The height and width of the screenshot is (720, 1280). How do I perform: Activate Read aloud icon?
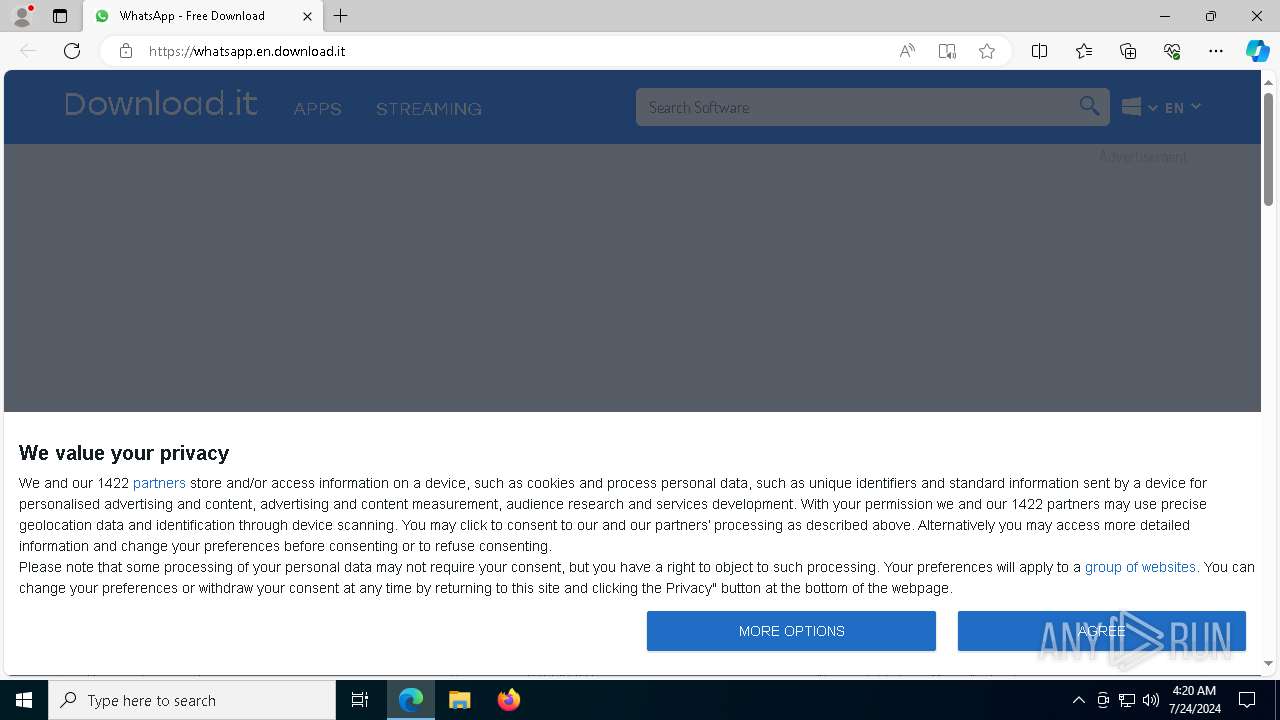pyautogui.click(x=907, y=51)
